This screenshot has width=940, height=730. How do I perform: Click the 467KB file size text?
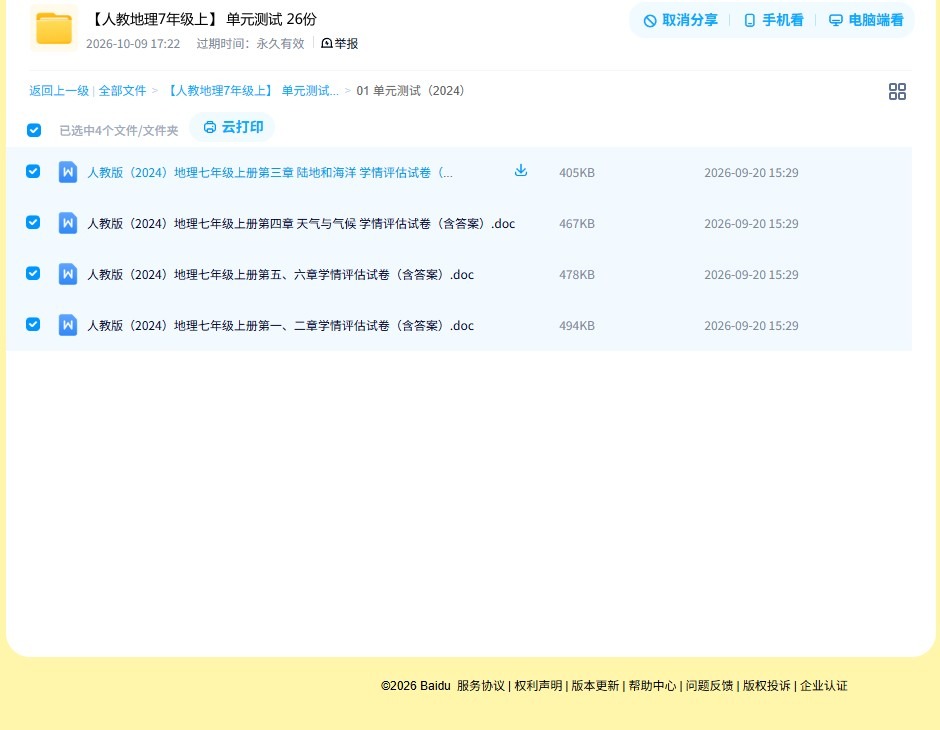577,224
